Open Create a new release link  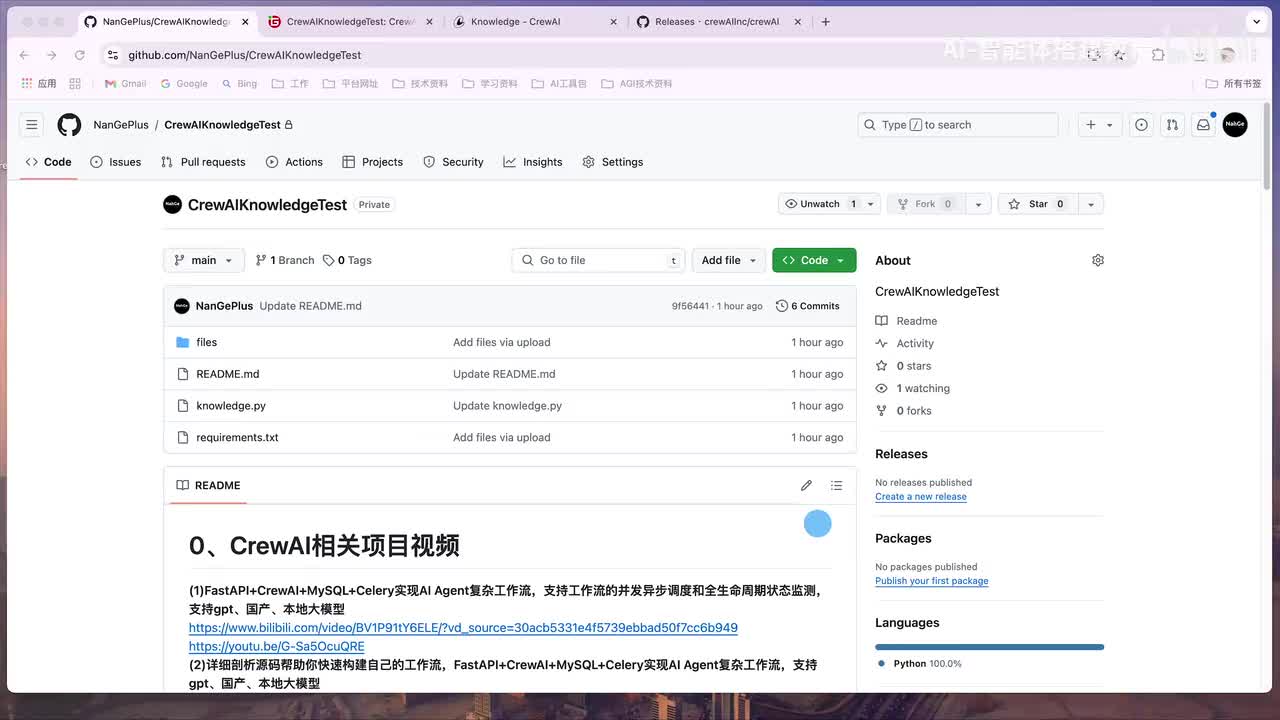pyautogui.click(x=921, y=496)
